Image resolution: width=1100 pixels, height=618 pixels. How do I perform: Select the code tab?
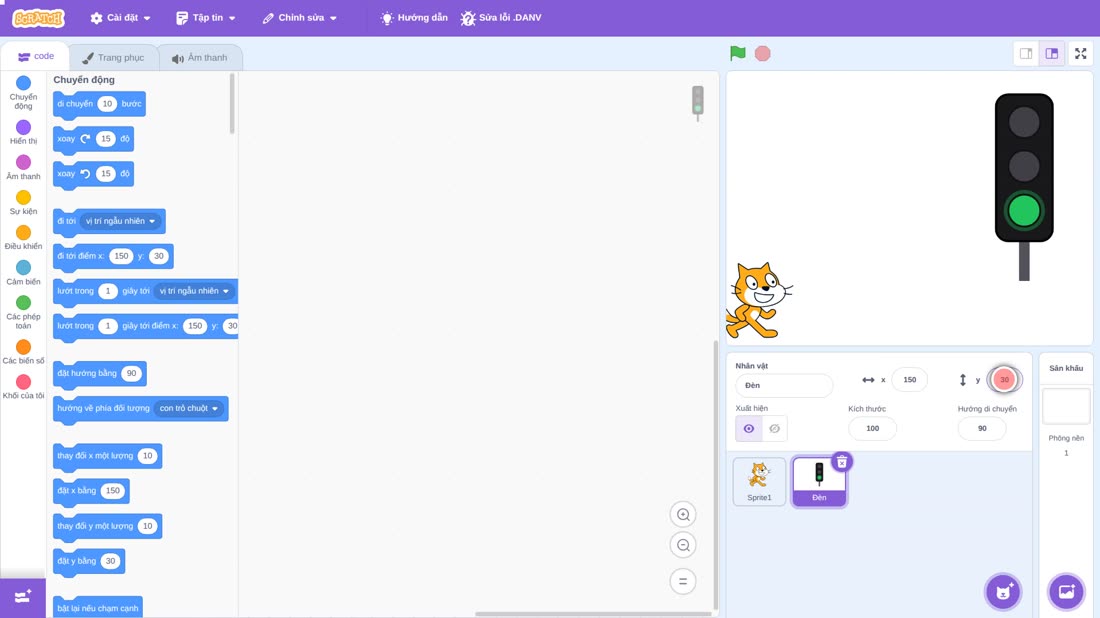pos(36,56)
